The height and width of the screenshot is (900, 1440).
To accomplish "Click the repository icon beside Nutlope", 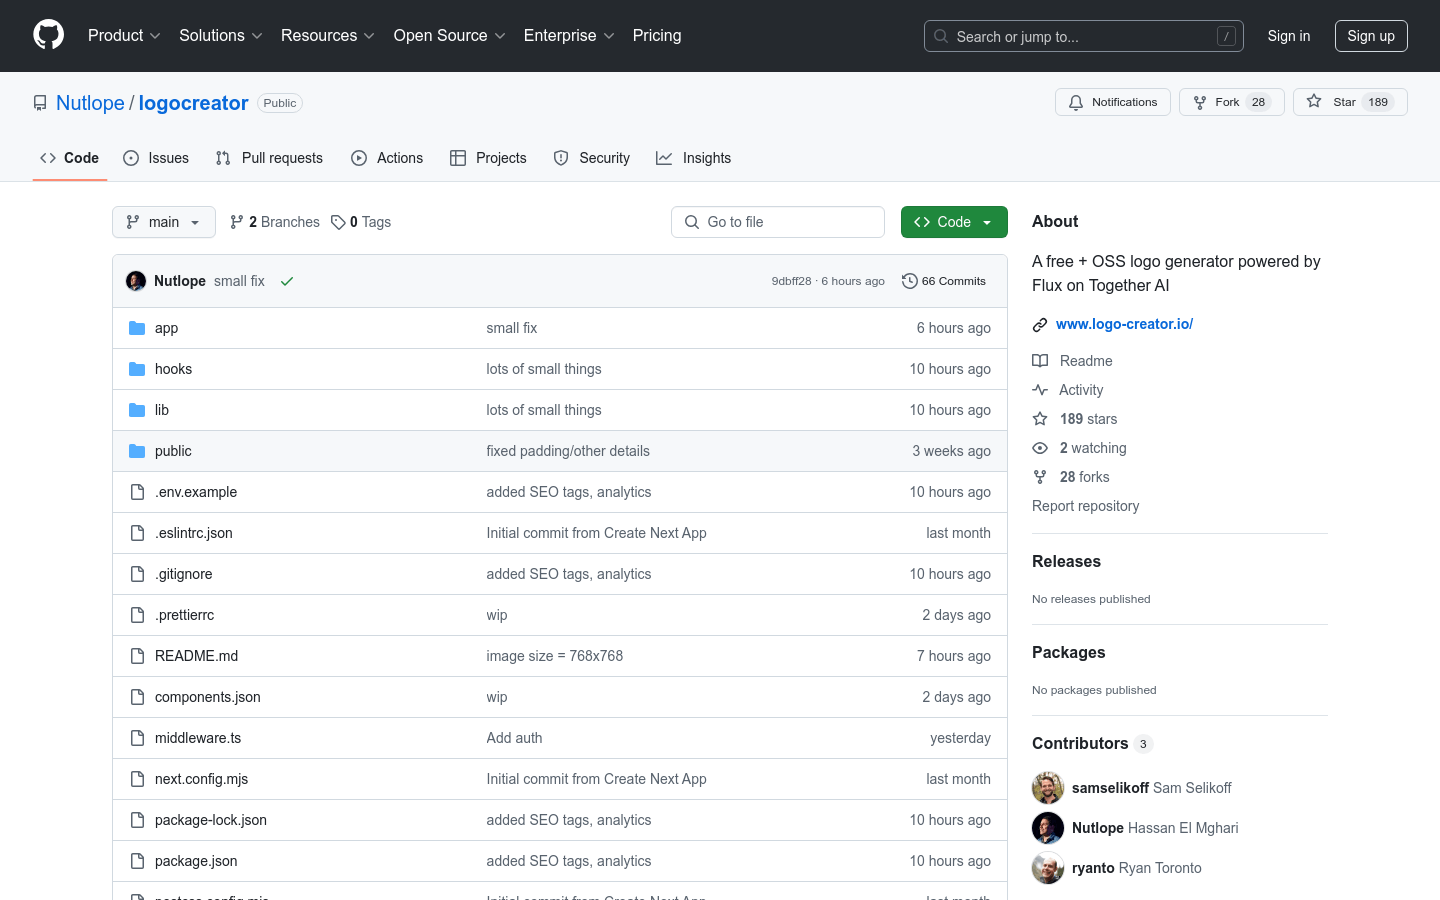I will 40,103.
